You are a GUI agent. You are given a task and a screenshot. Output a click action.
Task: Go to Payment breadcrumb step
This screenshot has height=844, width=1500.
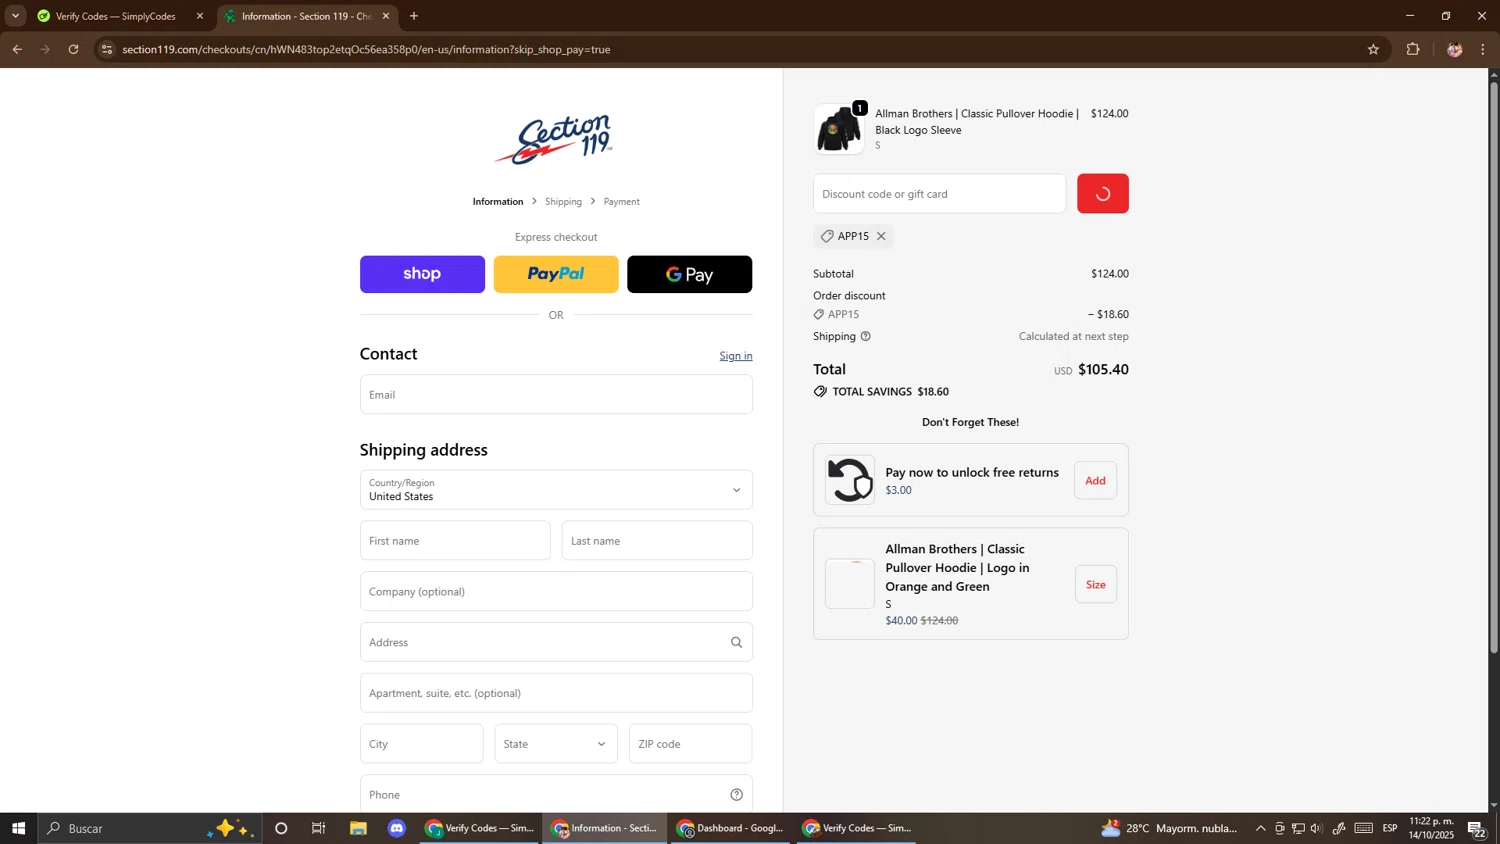621,202
